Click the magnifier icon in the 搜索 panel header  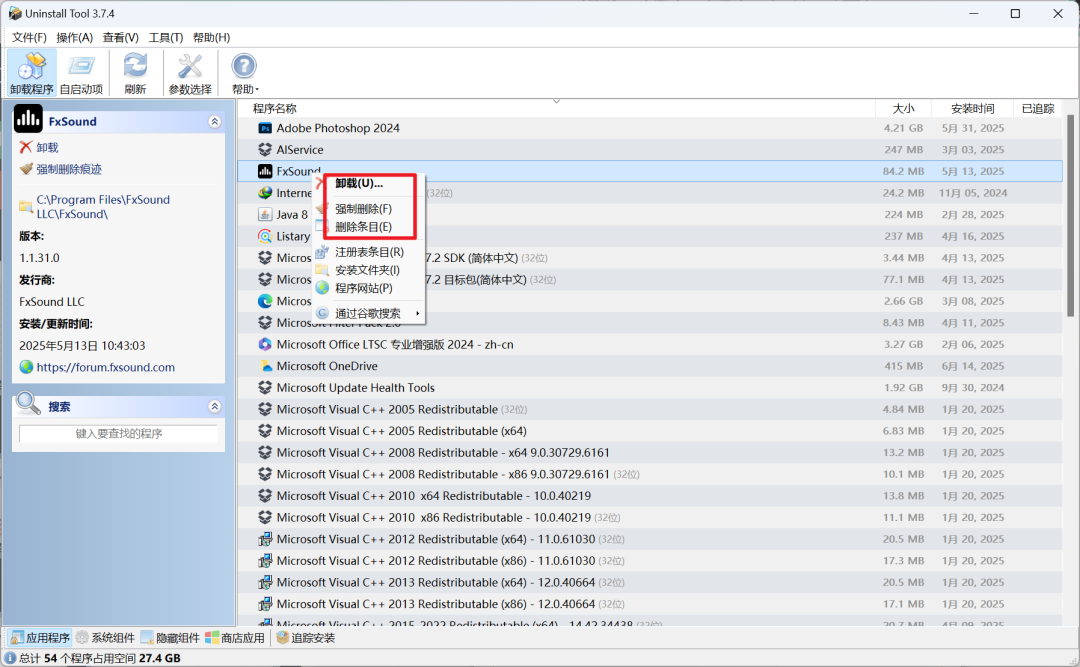tap(28, 403)
